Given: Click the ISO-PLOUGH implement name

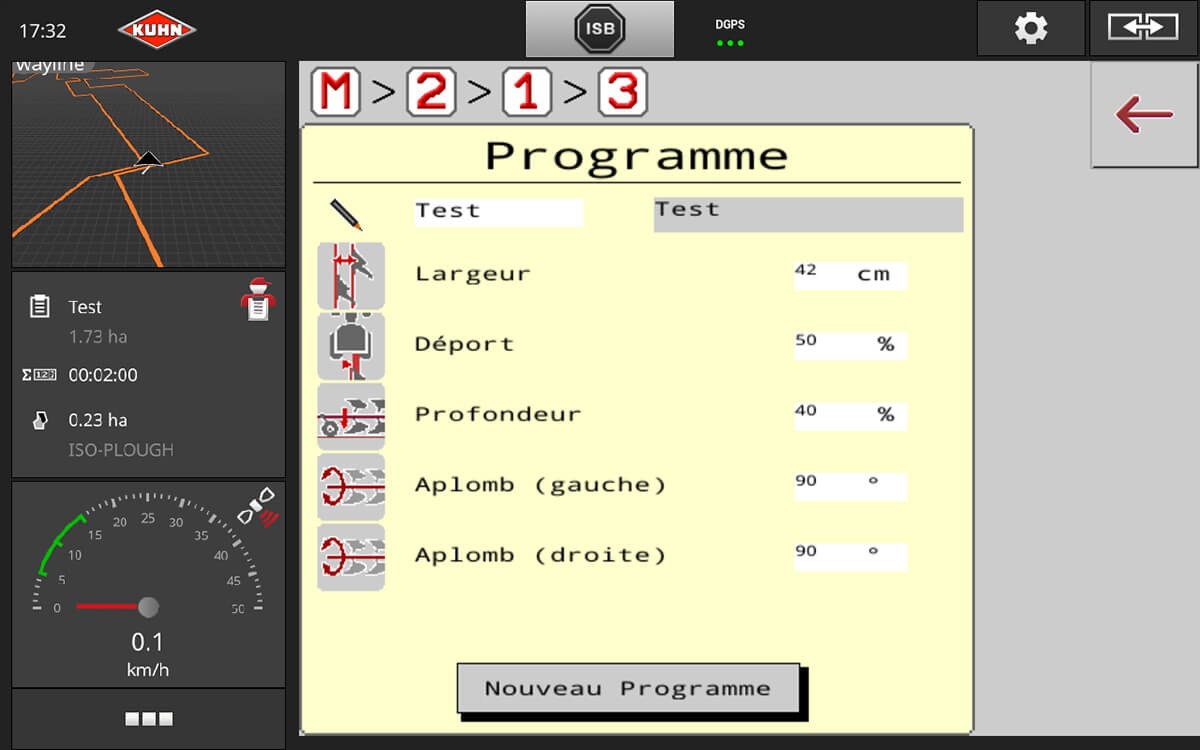Looking at the screenshot, I should pos(121,450).
